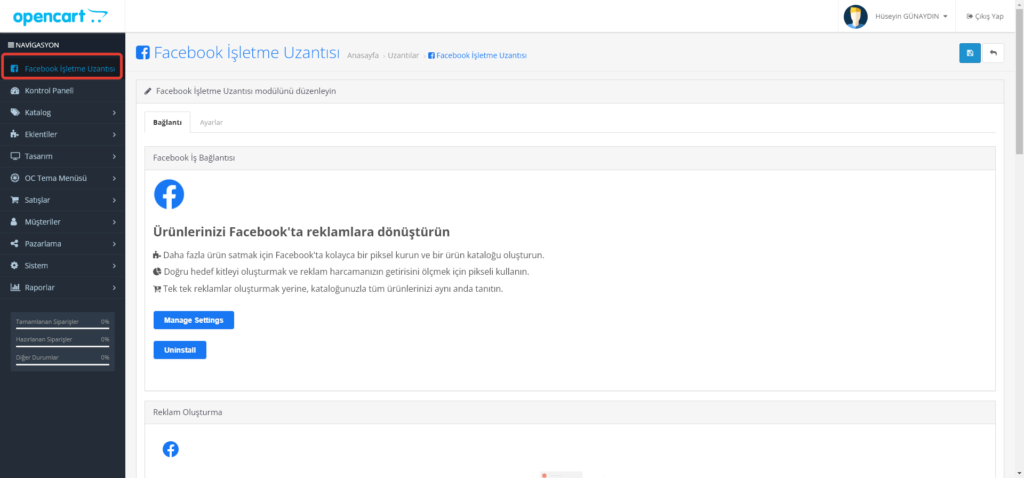
Task: Go to Anasayfa via the breadcrumb
Action: (x=362, y=55)
